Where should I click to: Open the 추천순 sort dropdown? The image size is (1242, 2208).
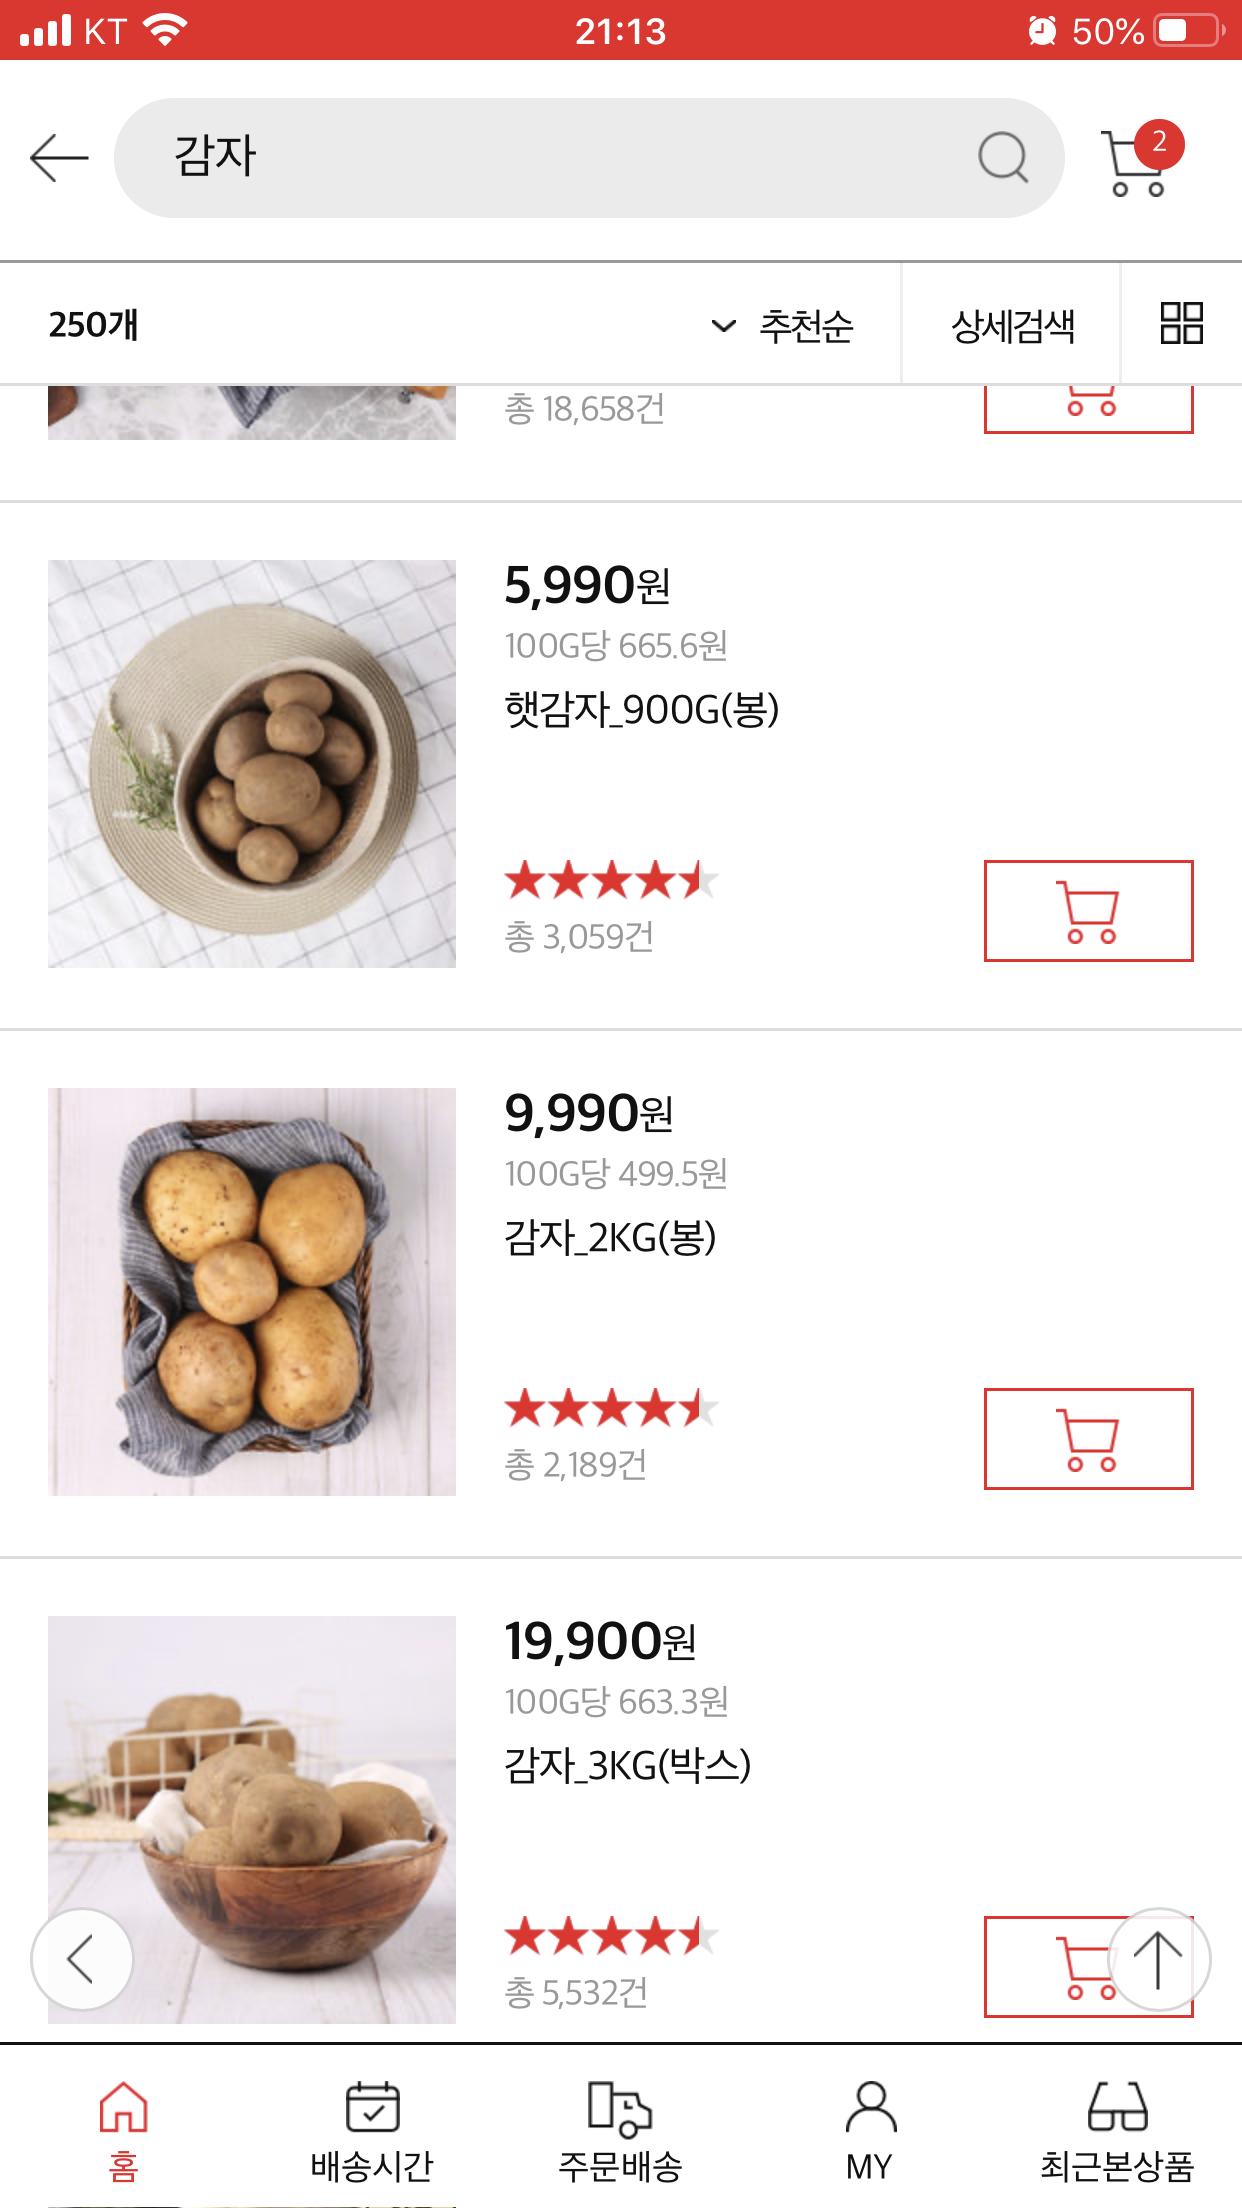(783, 326)
